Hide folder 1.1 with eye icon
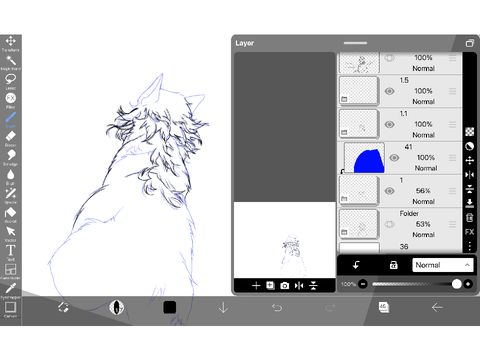480x360 pixels. (x=389, y=124)
